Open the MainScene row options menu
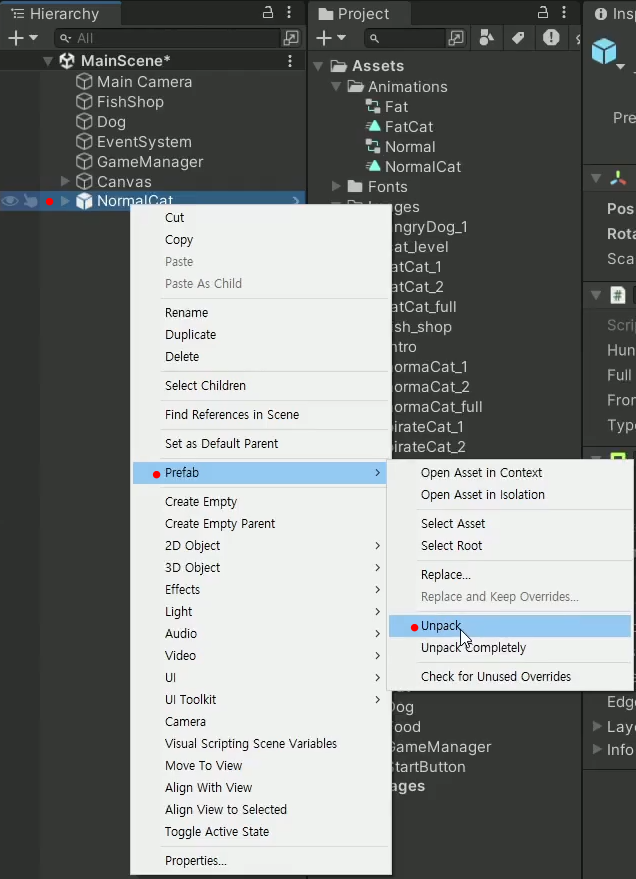 coord(290,61)
